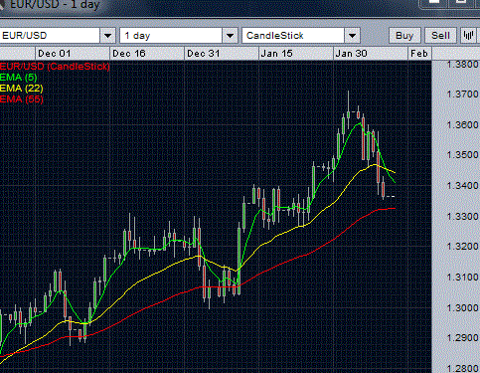Viewport: 480px width, 373px height.
Task: Click the 1.3600 price axis label
Action: pos(463,125)
